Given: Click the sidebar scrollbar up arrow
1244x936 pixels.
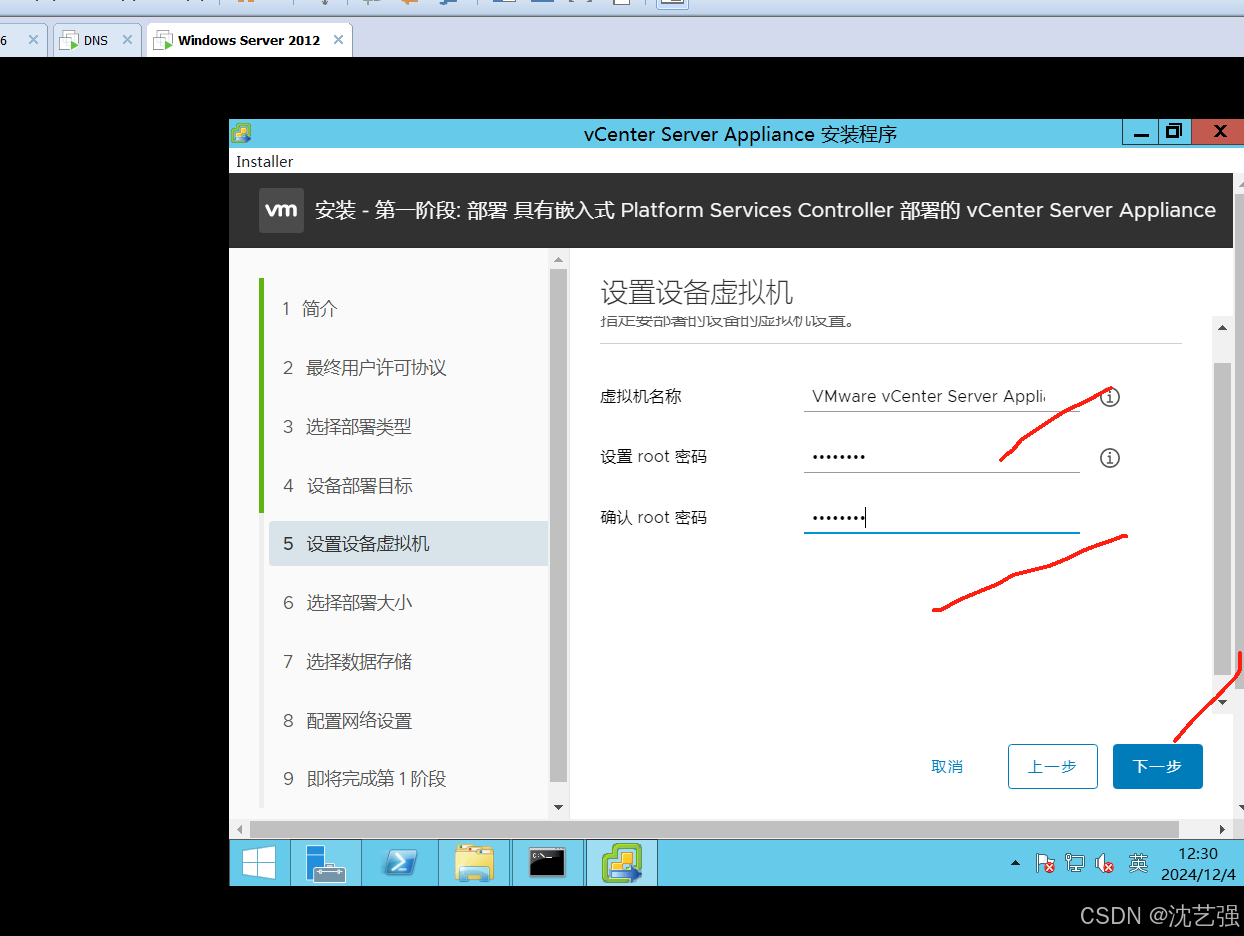Looking at the screenshot, I should point(559,260).
